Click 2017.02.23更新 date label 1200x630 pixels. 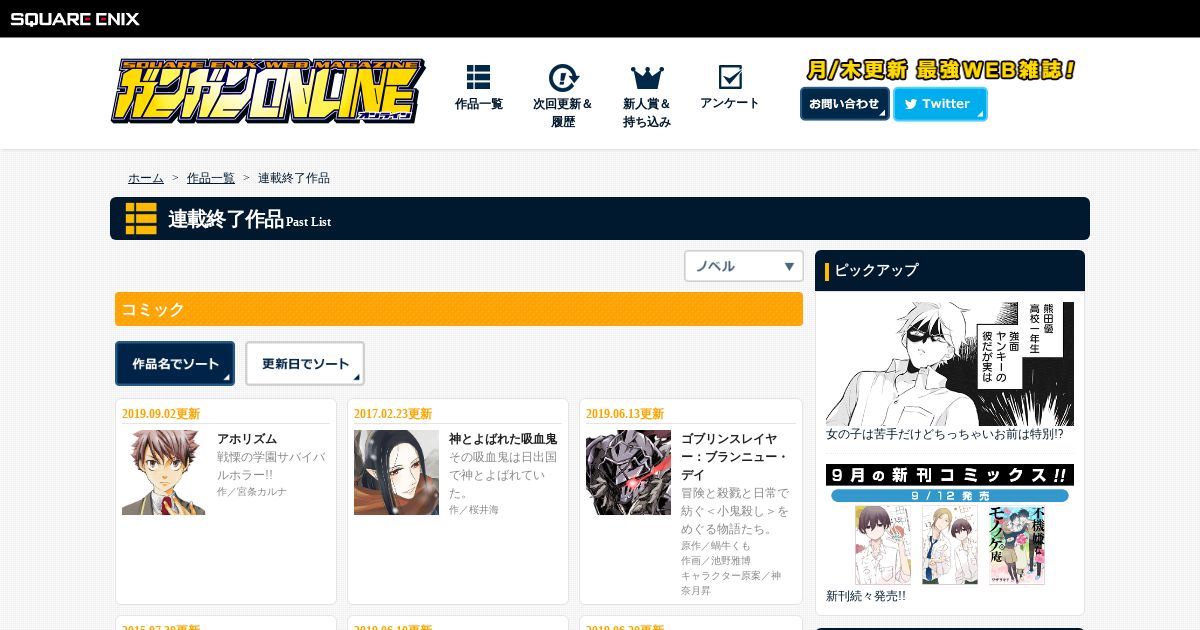point(393,414)
